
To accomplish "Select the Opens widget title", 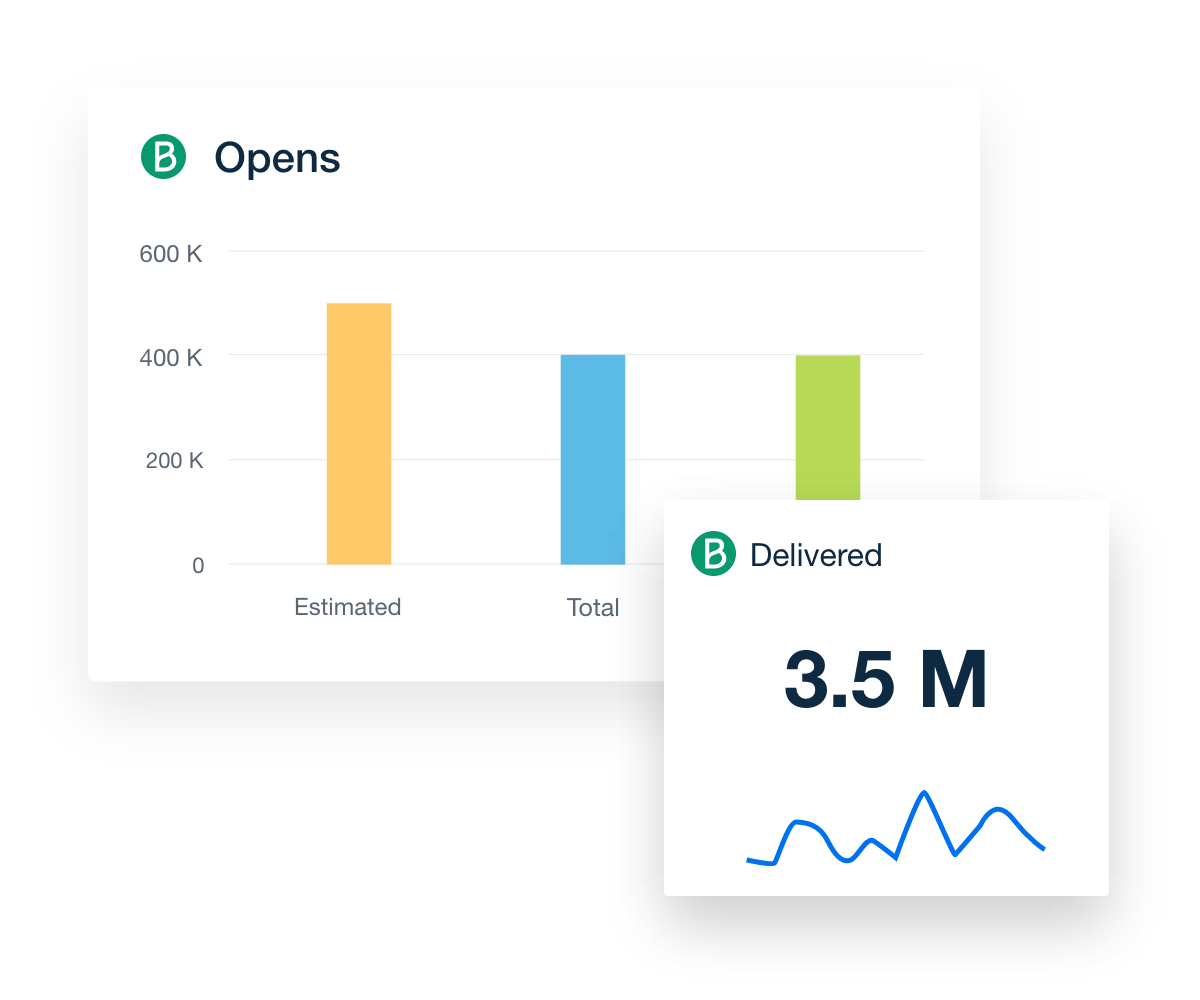I will tap(277, 158).
